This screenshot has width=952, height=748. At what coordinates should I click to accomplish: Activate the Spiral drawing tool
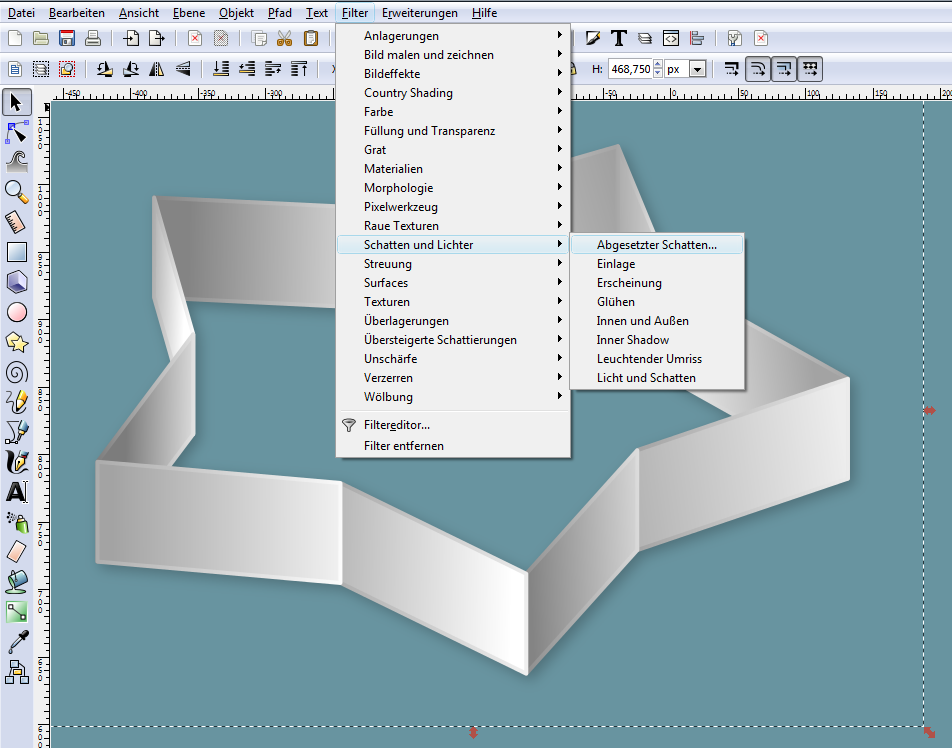point(17,372)
